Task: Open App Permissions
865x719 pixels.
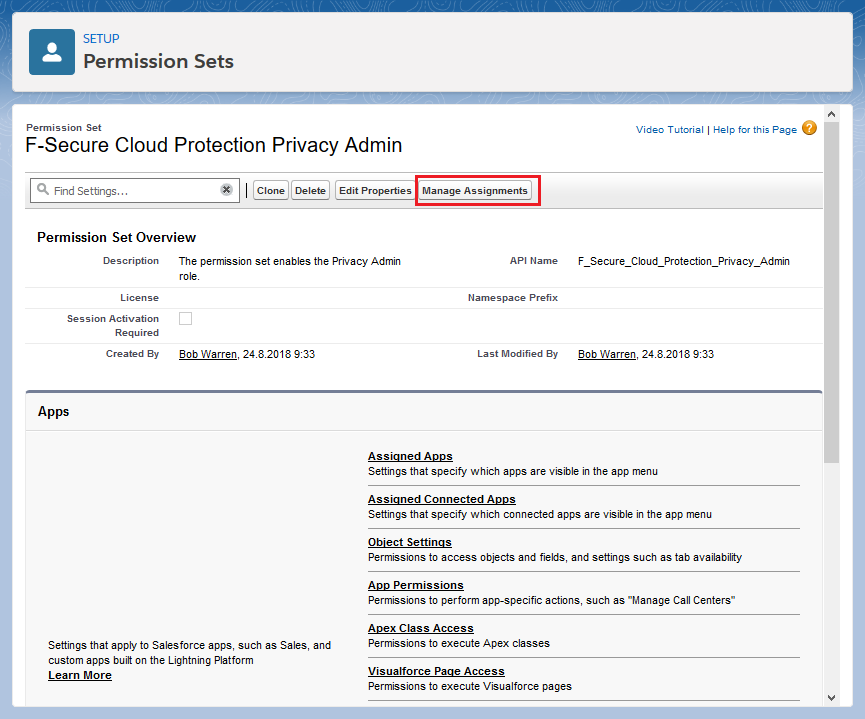Action: click(416, 585)
